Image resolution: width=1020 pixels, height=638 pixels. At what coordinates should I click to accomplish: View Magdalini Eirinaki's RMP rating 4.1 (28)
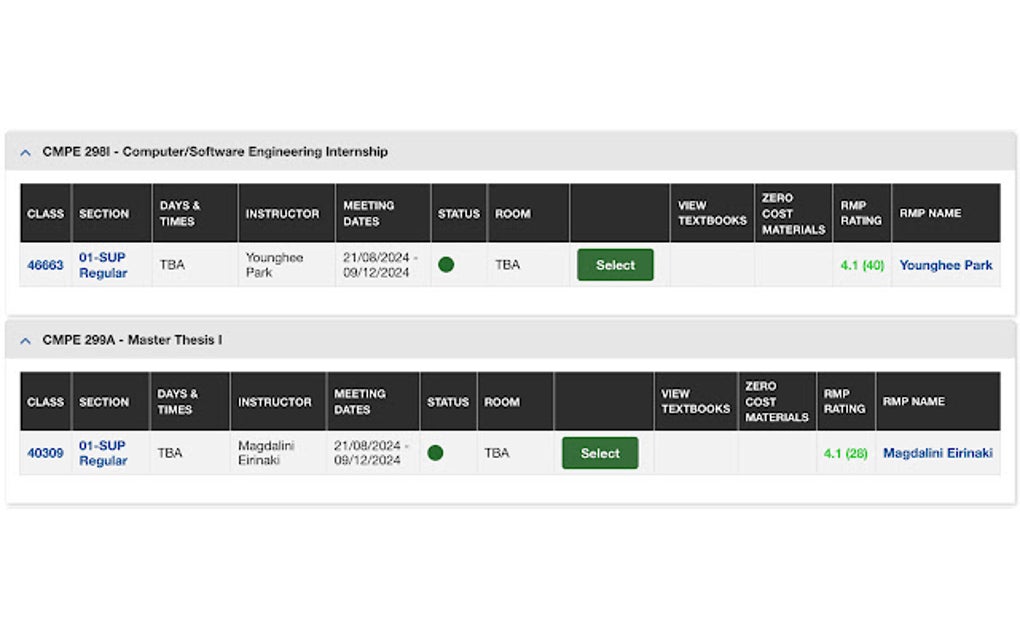[x=845, y=453]
